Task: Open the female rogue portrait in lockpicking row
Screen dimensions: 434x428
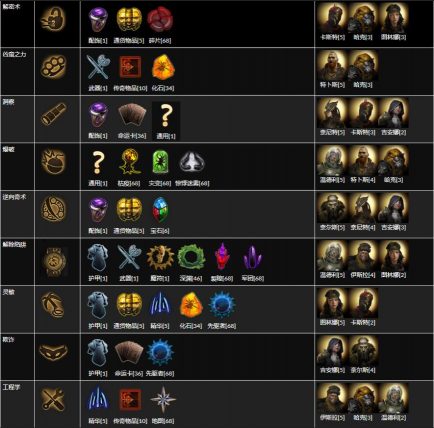Action: pos(393,18)
